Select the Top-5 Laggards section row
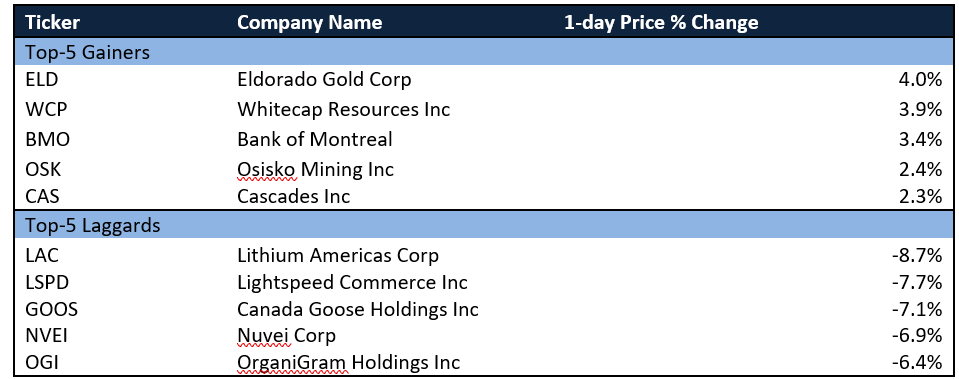This screenshot has width=959, height=379. pos(483,225)
